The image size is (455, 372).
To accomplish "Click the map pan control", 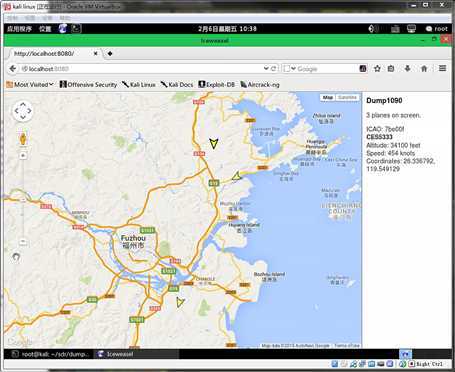I will [23, 111].
